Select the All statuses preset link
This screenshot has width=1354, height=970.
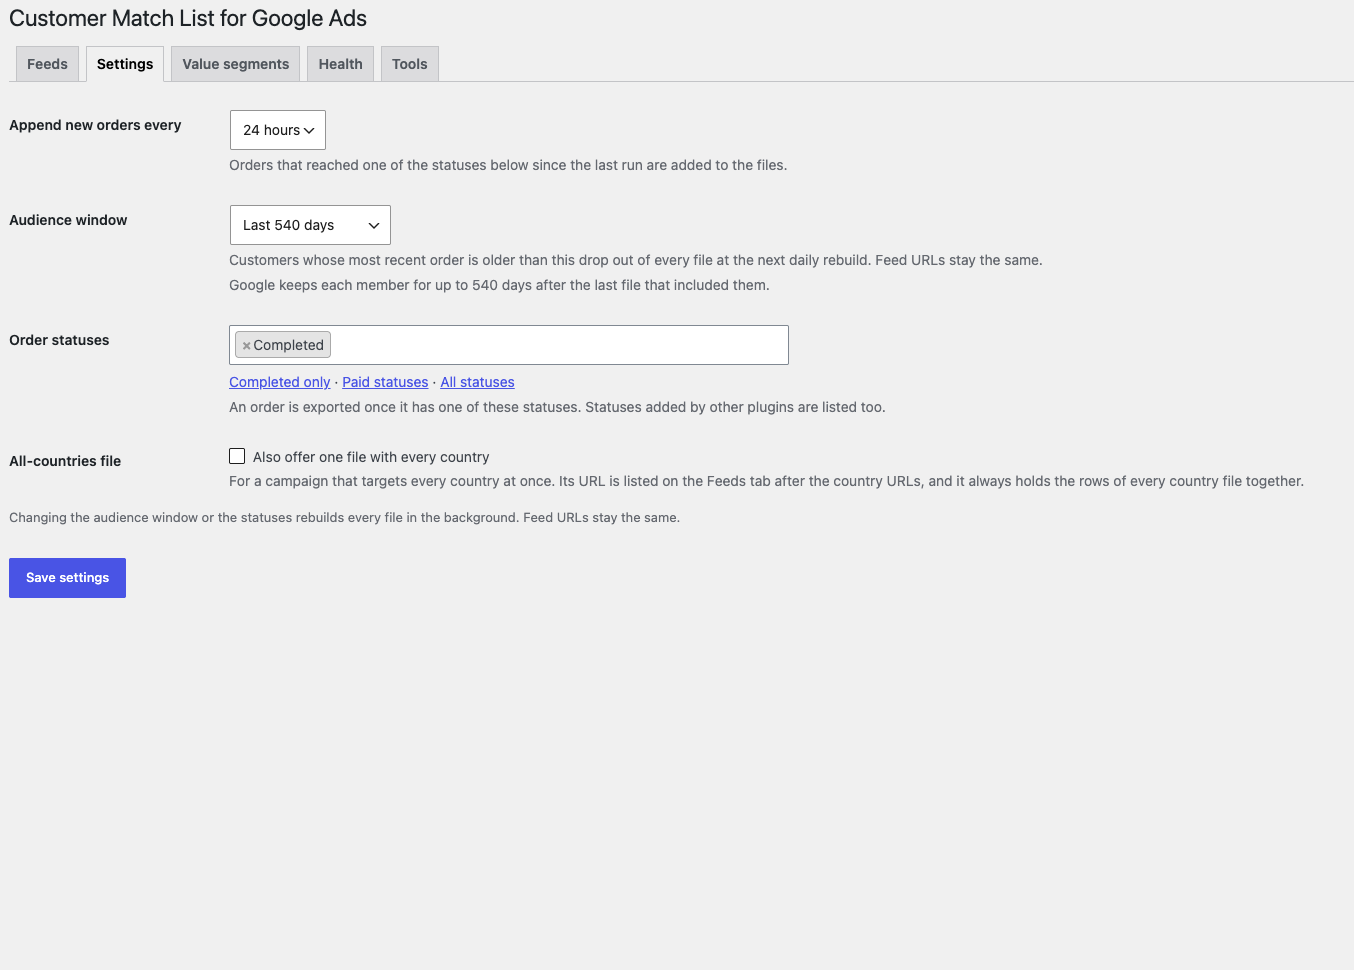coord(477,382)
